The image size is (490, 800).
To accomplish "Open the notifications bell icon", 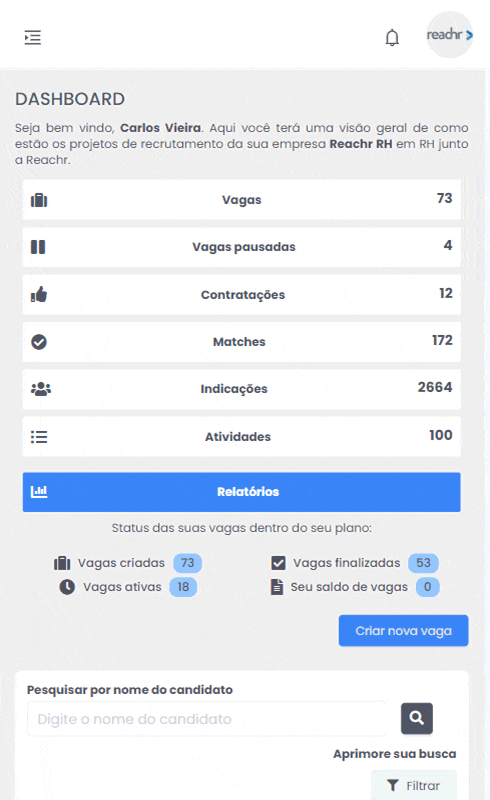I will 392,37.
